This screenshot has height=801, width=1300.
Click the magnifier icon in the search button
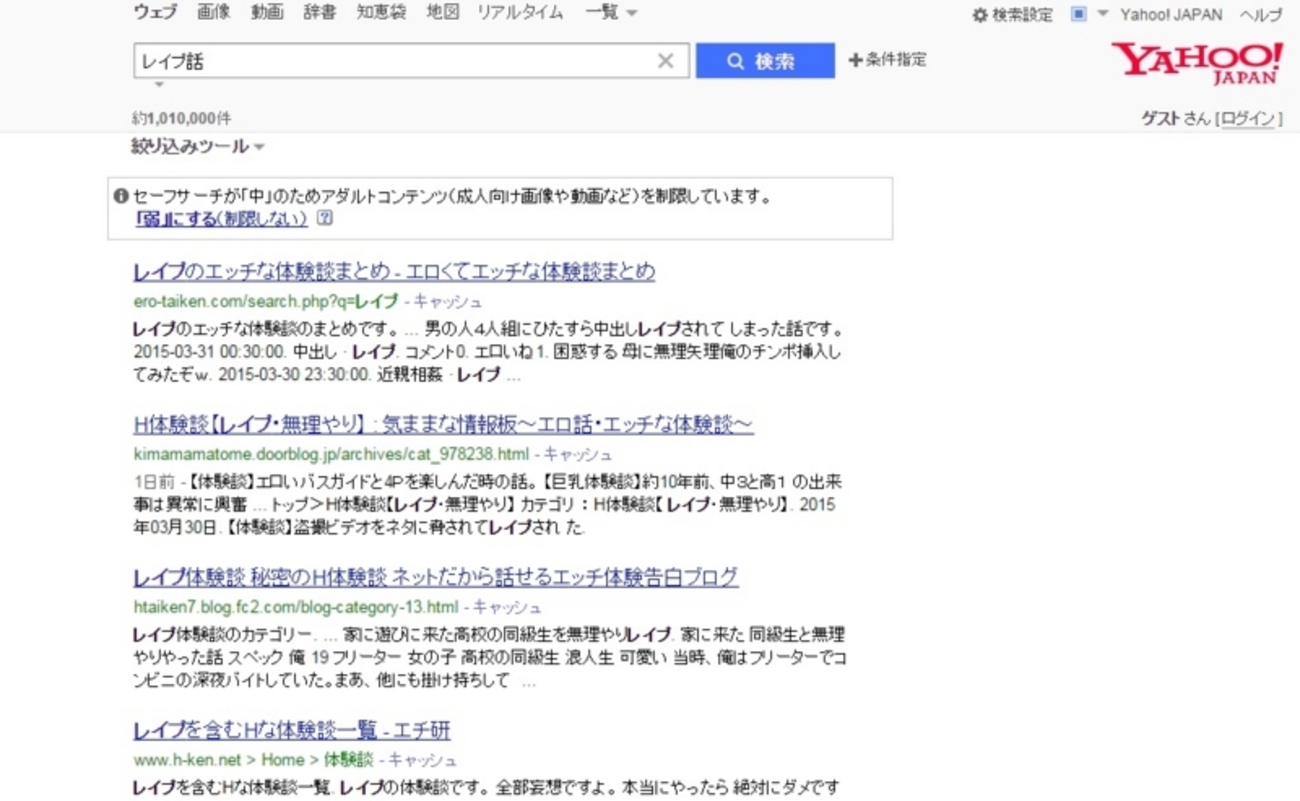736,61
